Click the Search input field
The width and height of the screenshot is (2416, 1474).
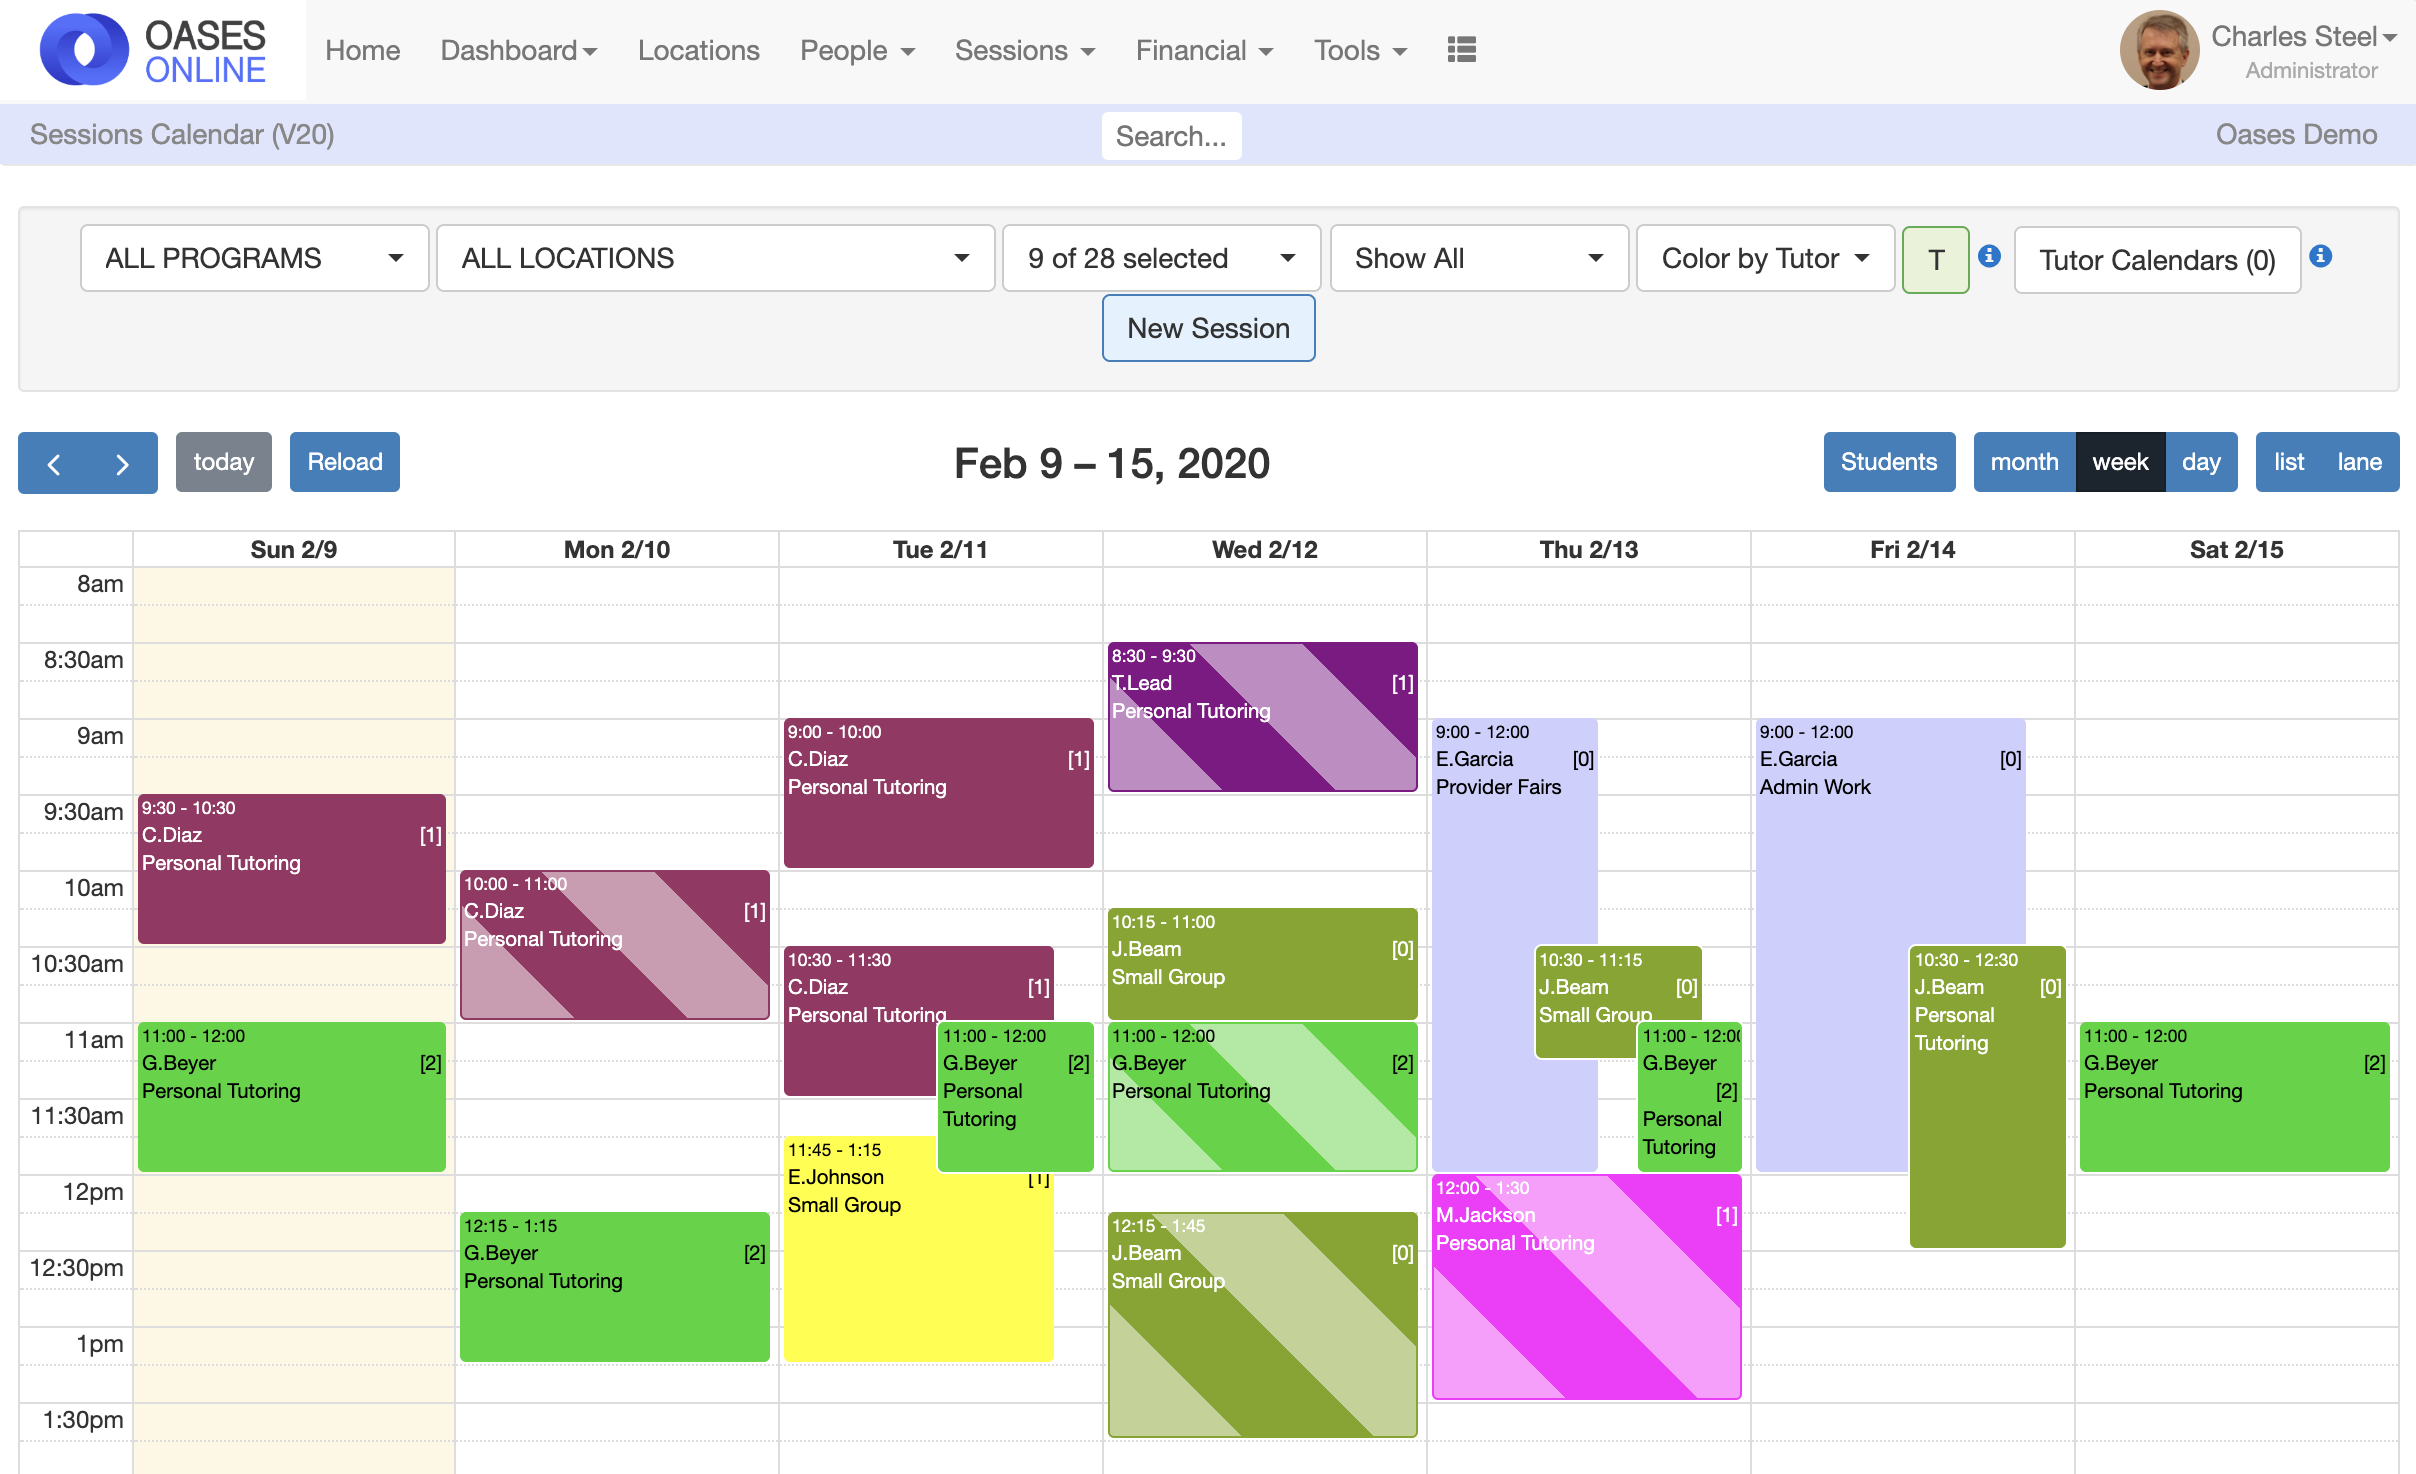[1171, 136]
